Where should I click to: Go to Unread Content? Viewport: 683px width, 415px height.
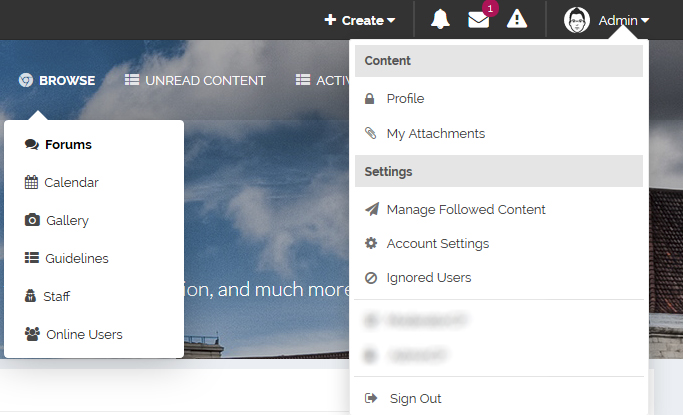pos(195,81)
